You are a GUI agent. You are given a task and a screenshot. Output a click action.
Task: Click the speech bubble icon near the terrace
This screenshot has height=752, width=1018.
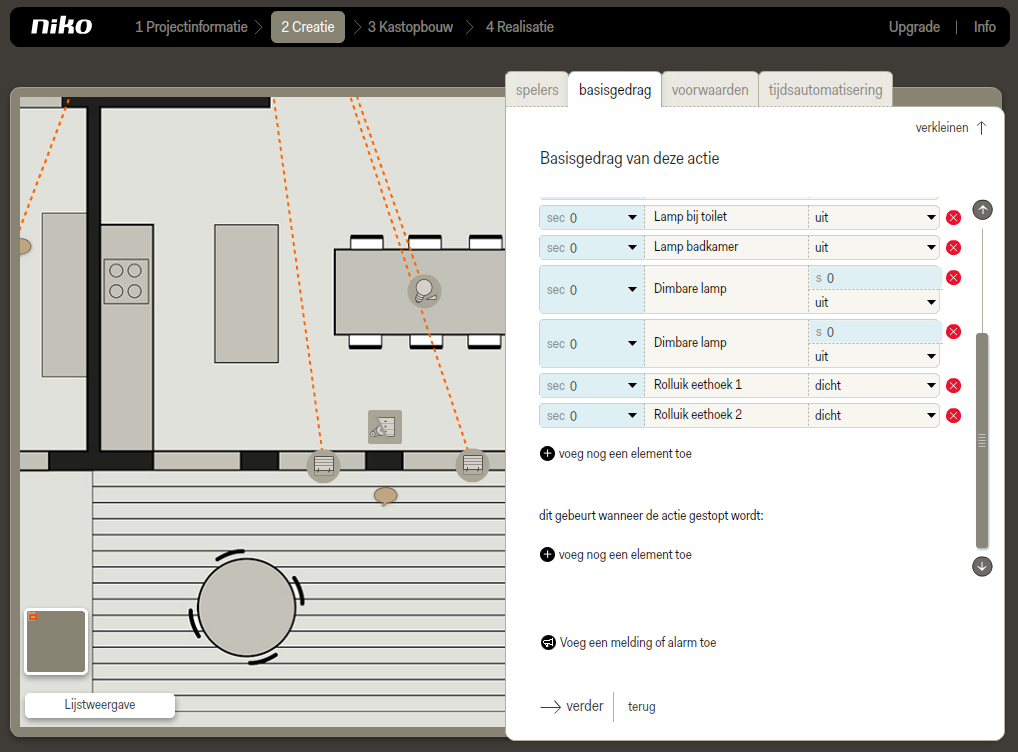[386, 497]
